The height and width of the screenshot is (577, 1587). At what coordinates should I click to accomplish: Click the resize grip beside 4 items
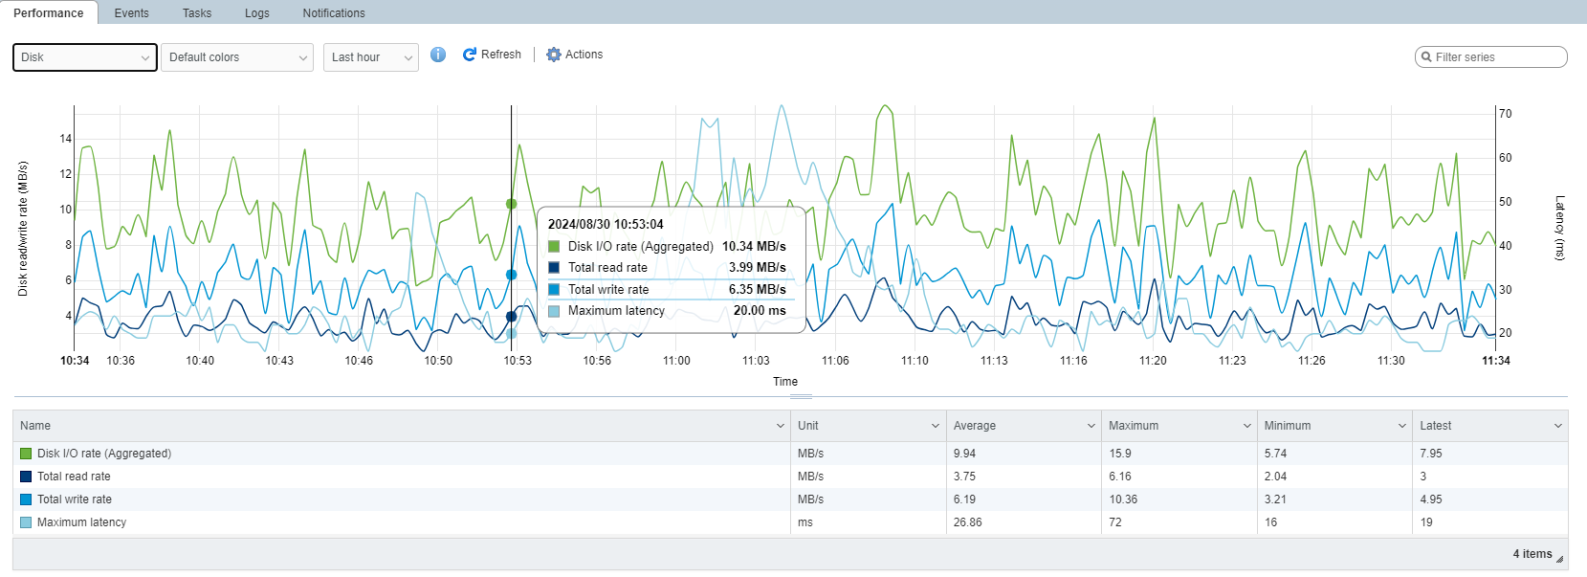coord(1560,559)
